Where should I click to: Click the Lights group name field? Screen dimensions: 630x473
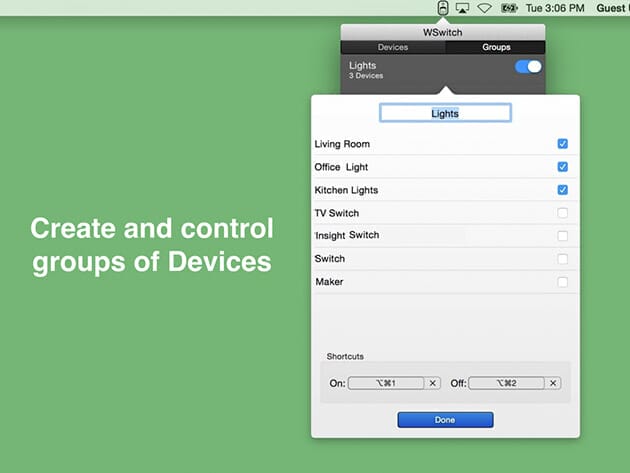click(445, 114)
